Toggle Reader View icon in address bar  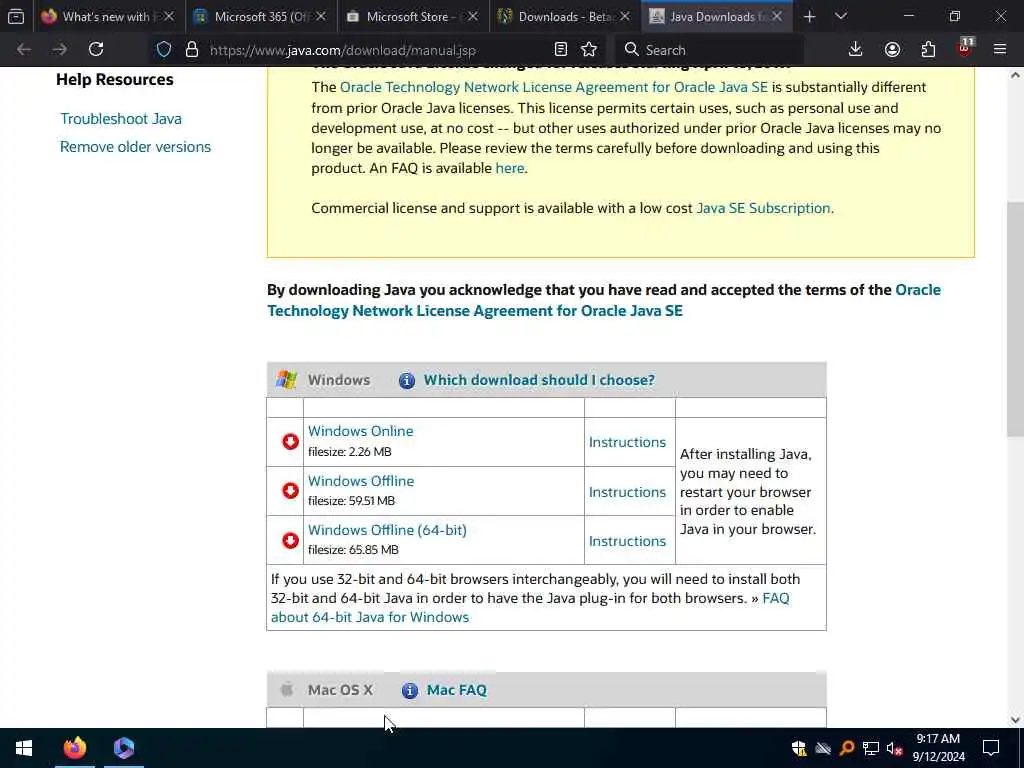point(560,49)
